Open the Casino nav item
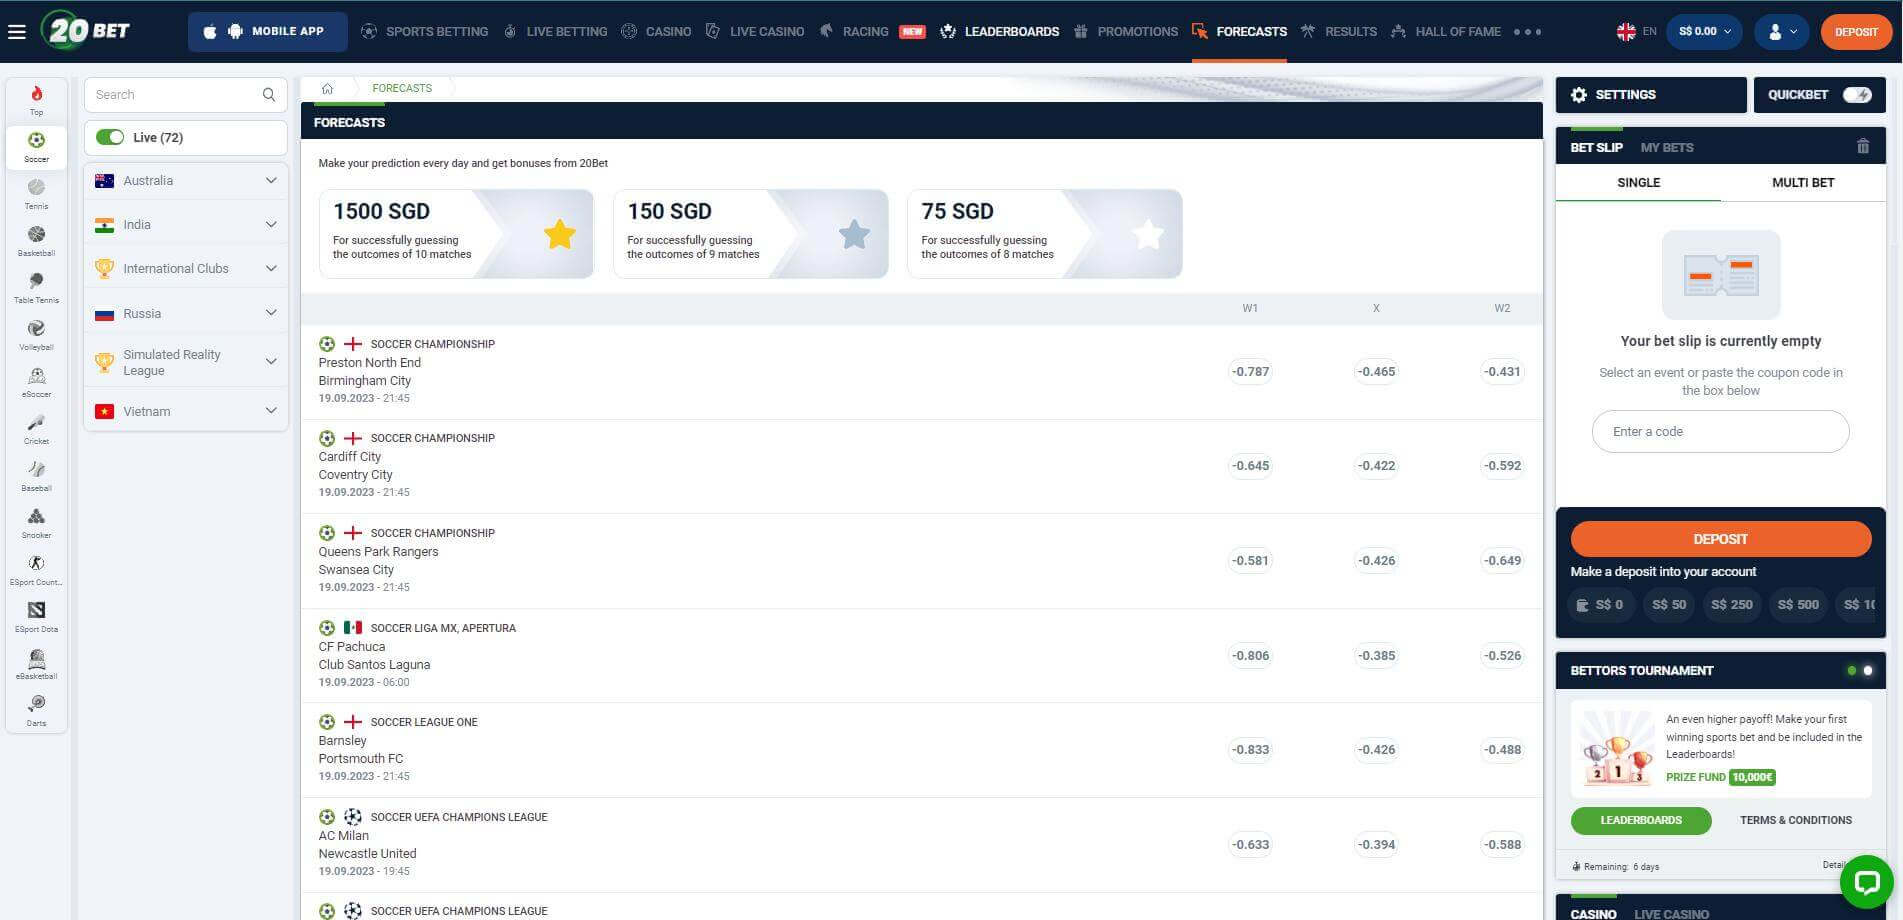The width and height of the screenshot is (1903, 920). coord(656,32)
